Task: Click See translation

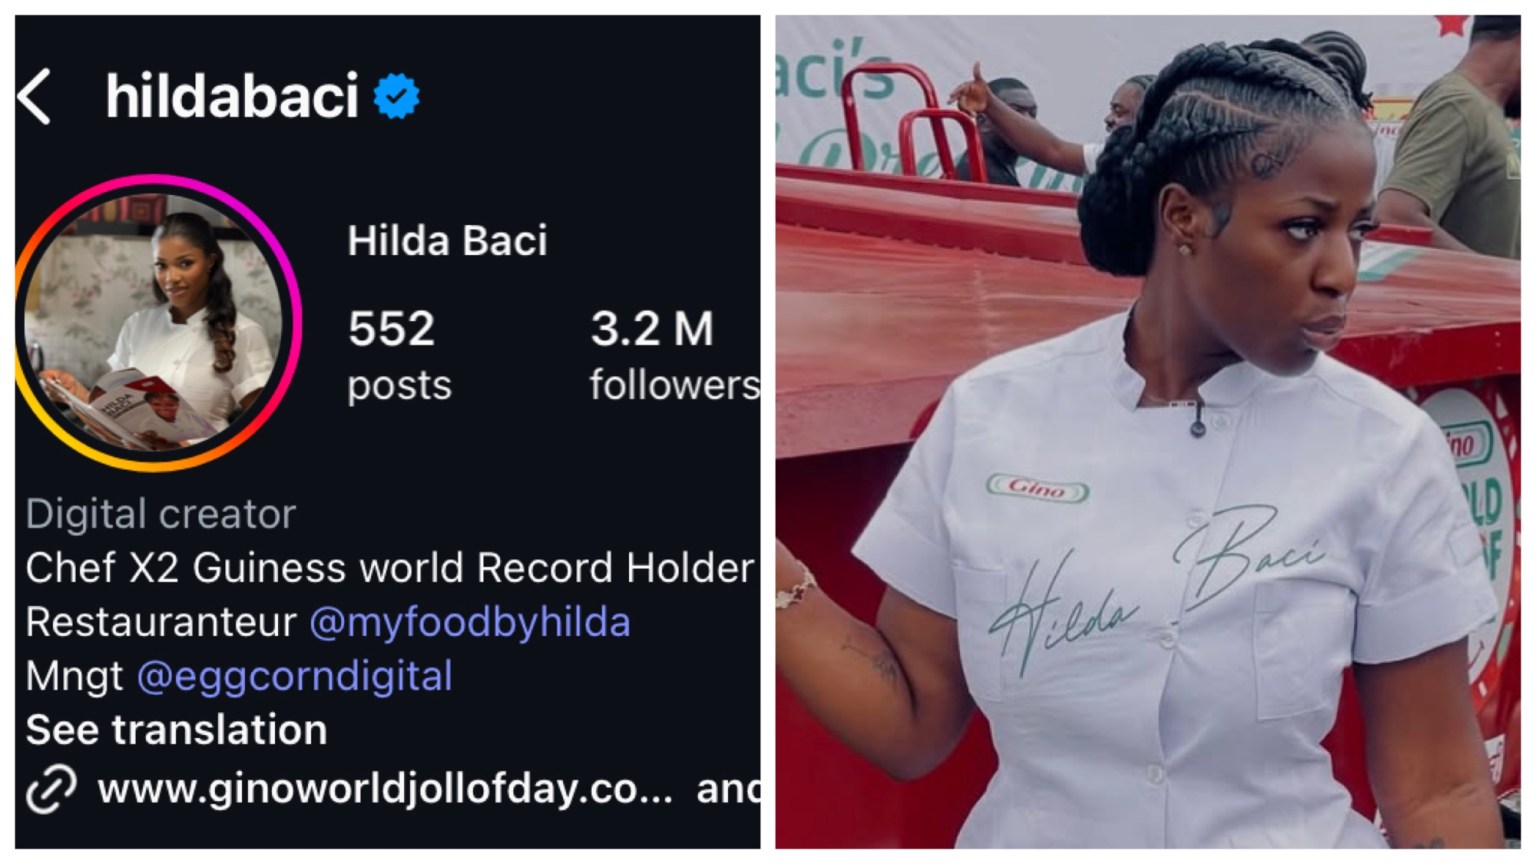Action: (176, 730)
